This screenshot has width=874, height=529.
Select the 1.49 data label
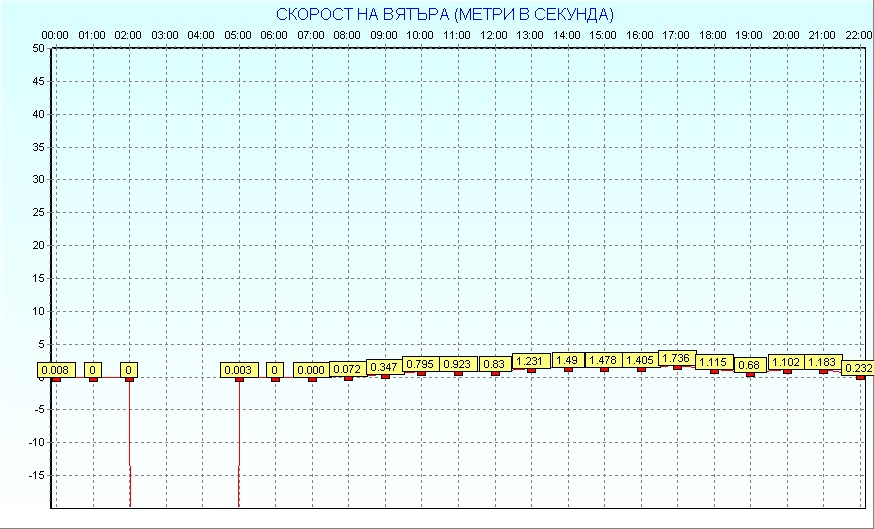(567, 360)
